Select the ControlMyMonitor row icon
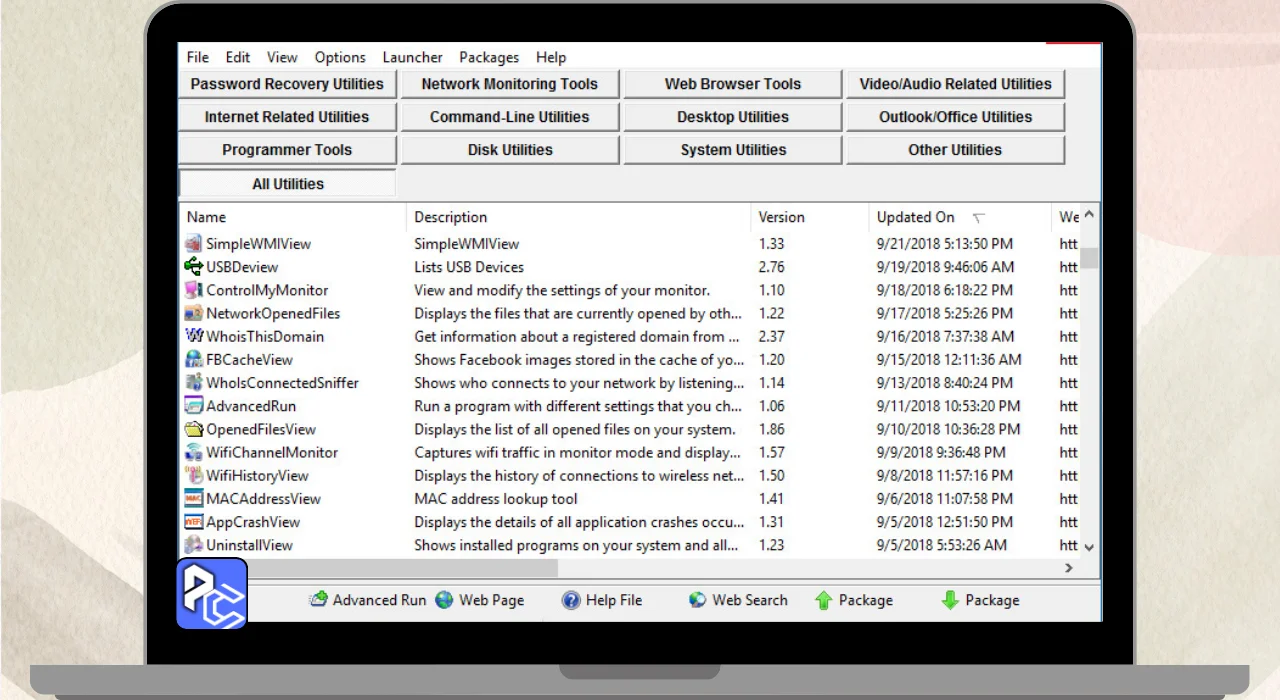 (194, 290)
